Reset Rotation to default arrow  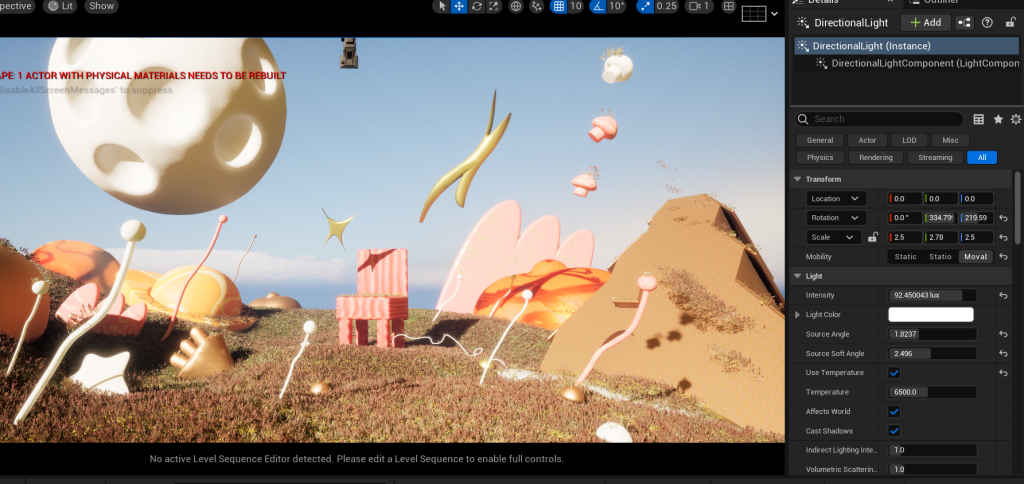pos(1003,218)
